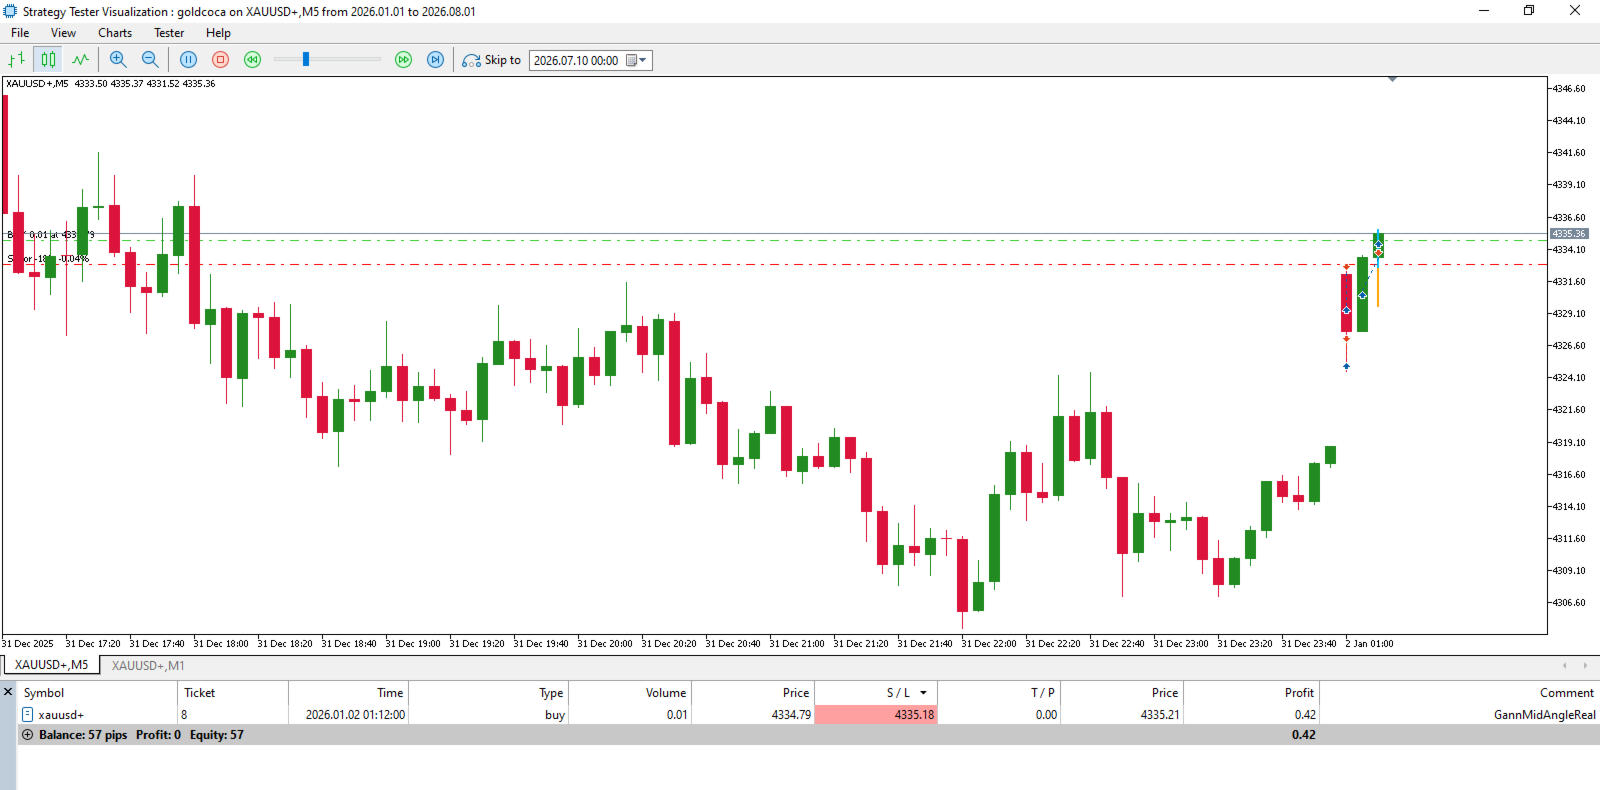Click the Skip to button
The height and width of the screenshot is (790, 1600).
click(x=491, y=60)
